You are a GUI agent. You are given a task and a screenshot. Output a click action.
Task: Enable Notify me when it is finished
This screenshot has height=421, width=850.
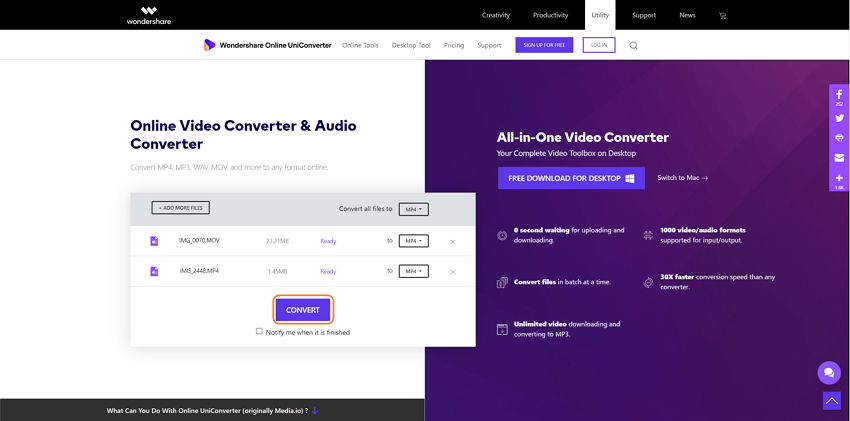[259, 332]
